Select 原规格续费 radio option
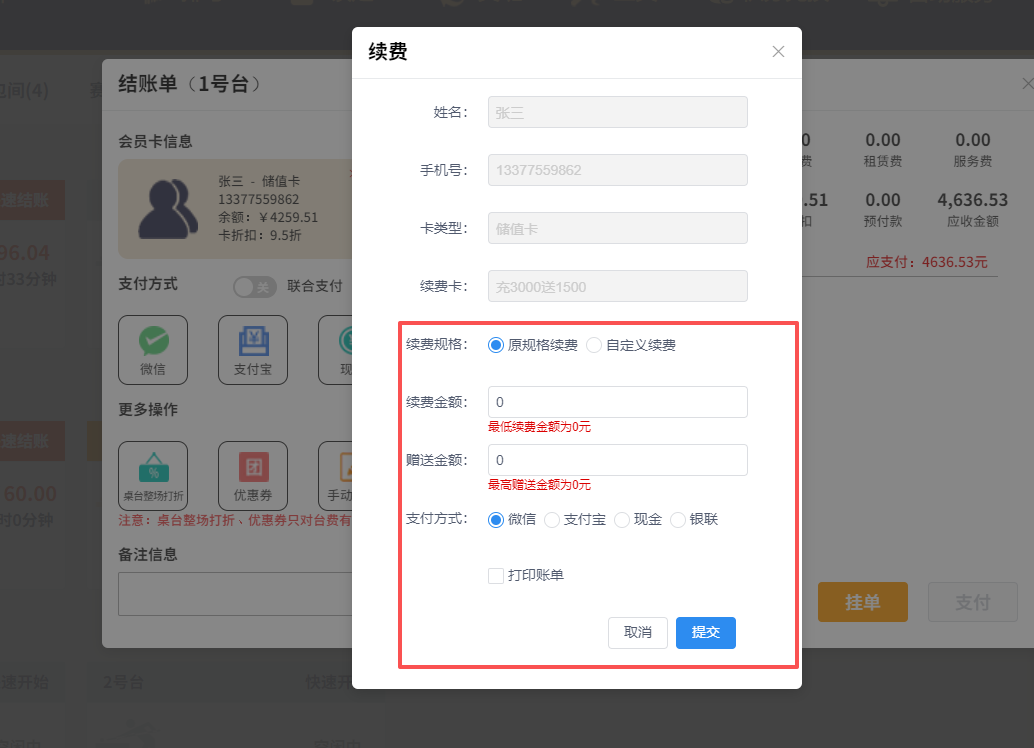The height and width of the screenshot is (748, 1034). tap(496, 345)
